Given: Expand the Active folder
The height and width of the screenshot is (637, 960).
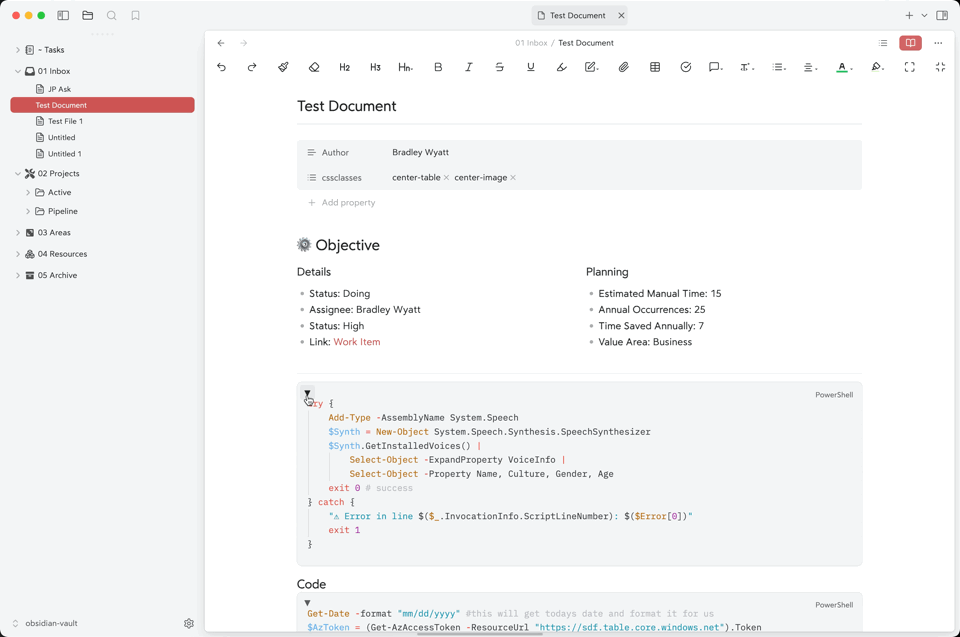Looking at the screenshot, I should click(28, 192).
